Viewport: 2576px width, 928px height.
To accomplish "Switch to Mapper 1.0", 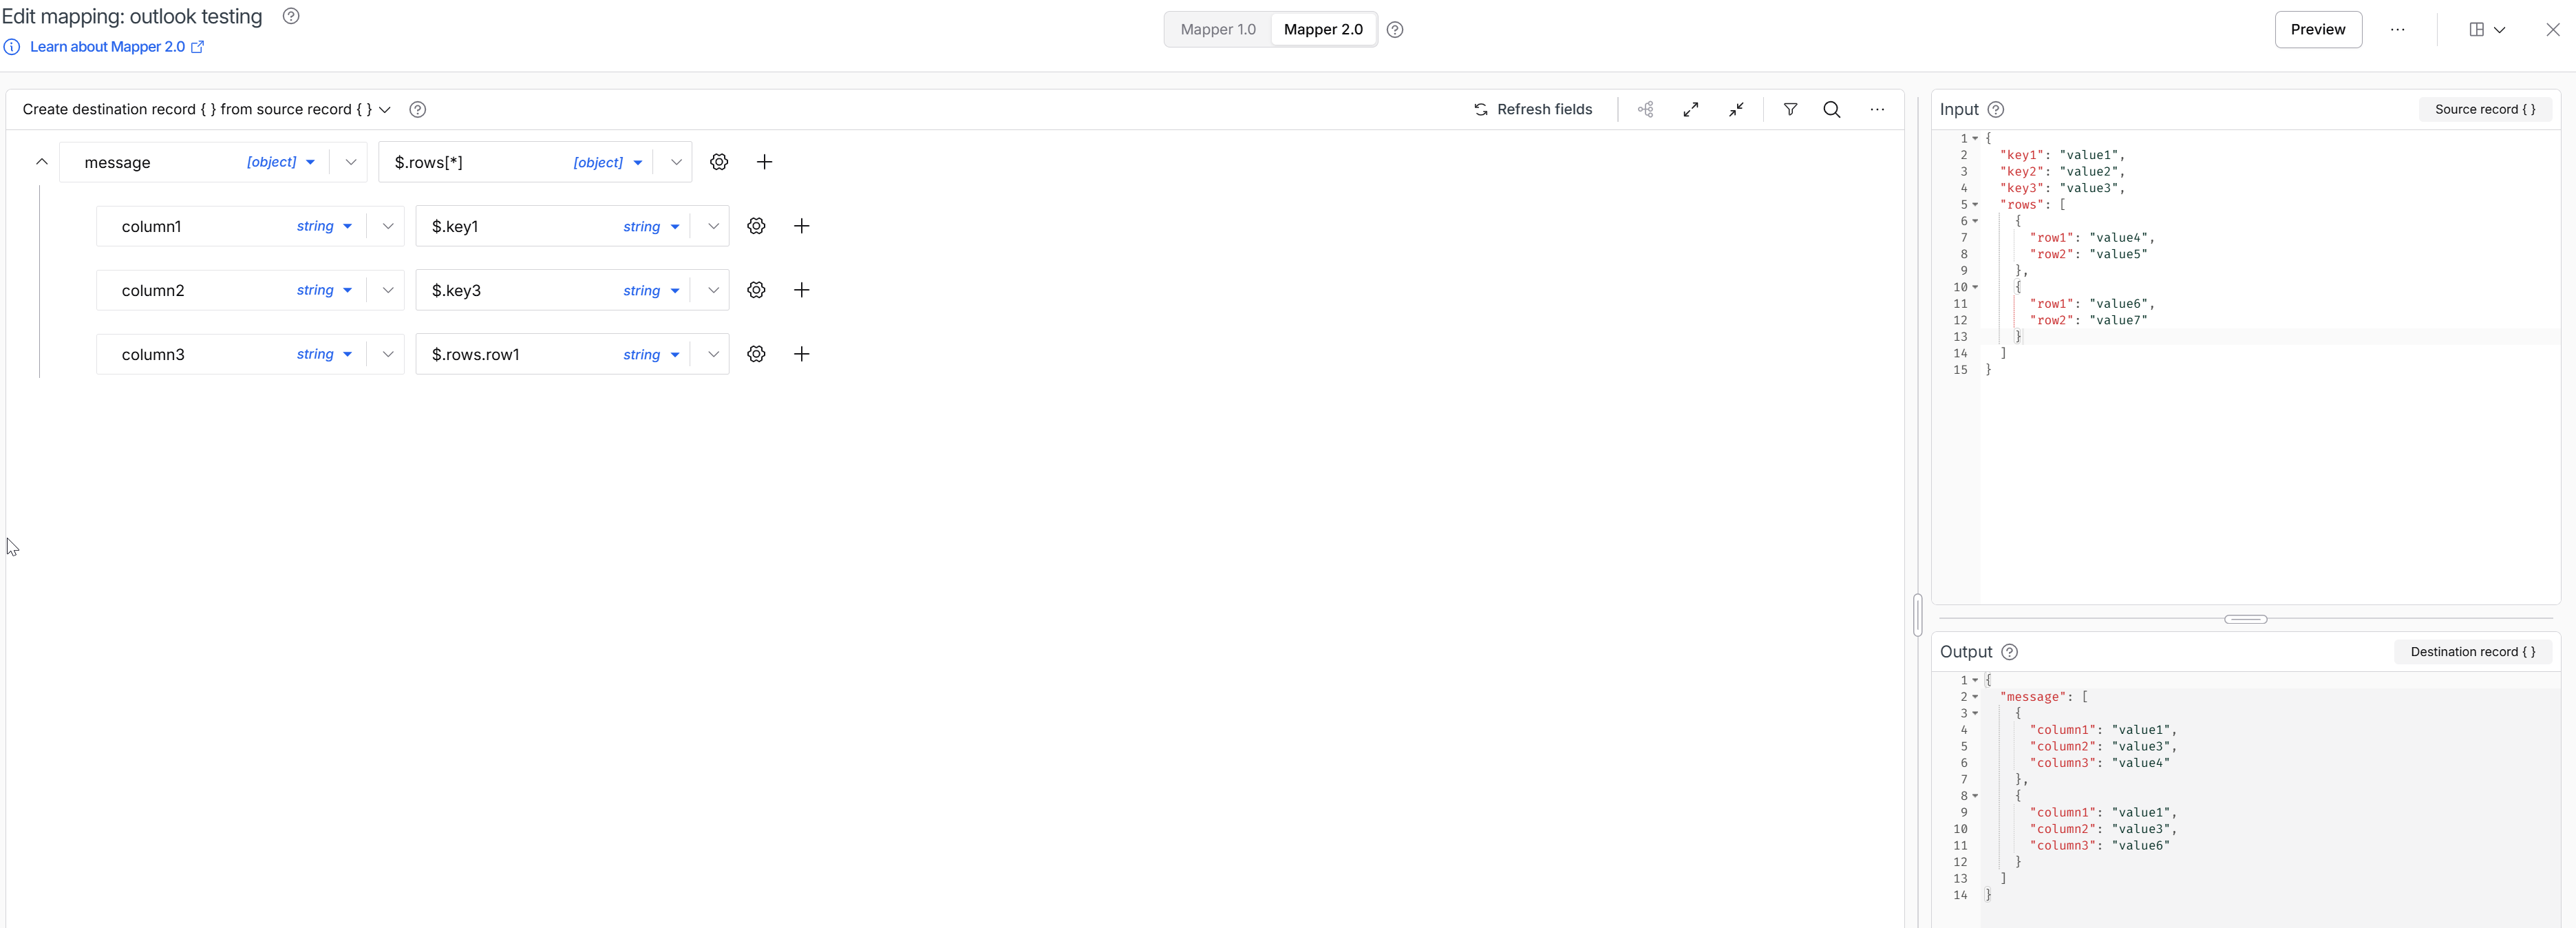I will tap(1217, 30).
